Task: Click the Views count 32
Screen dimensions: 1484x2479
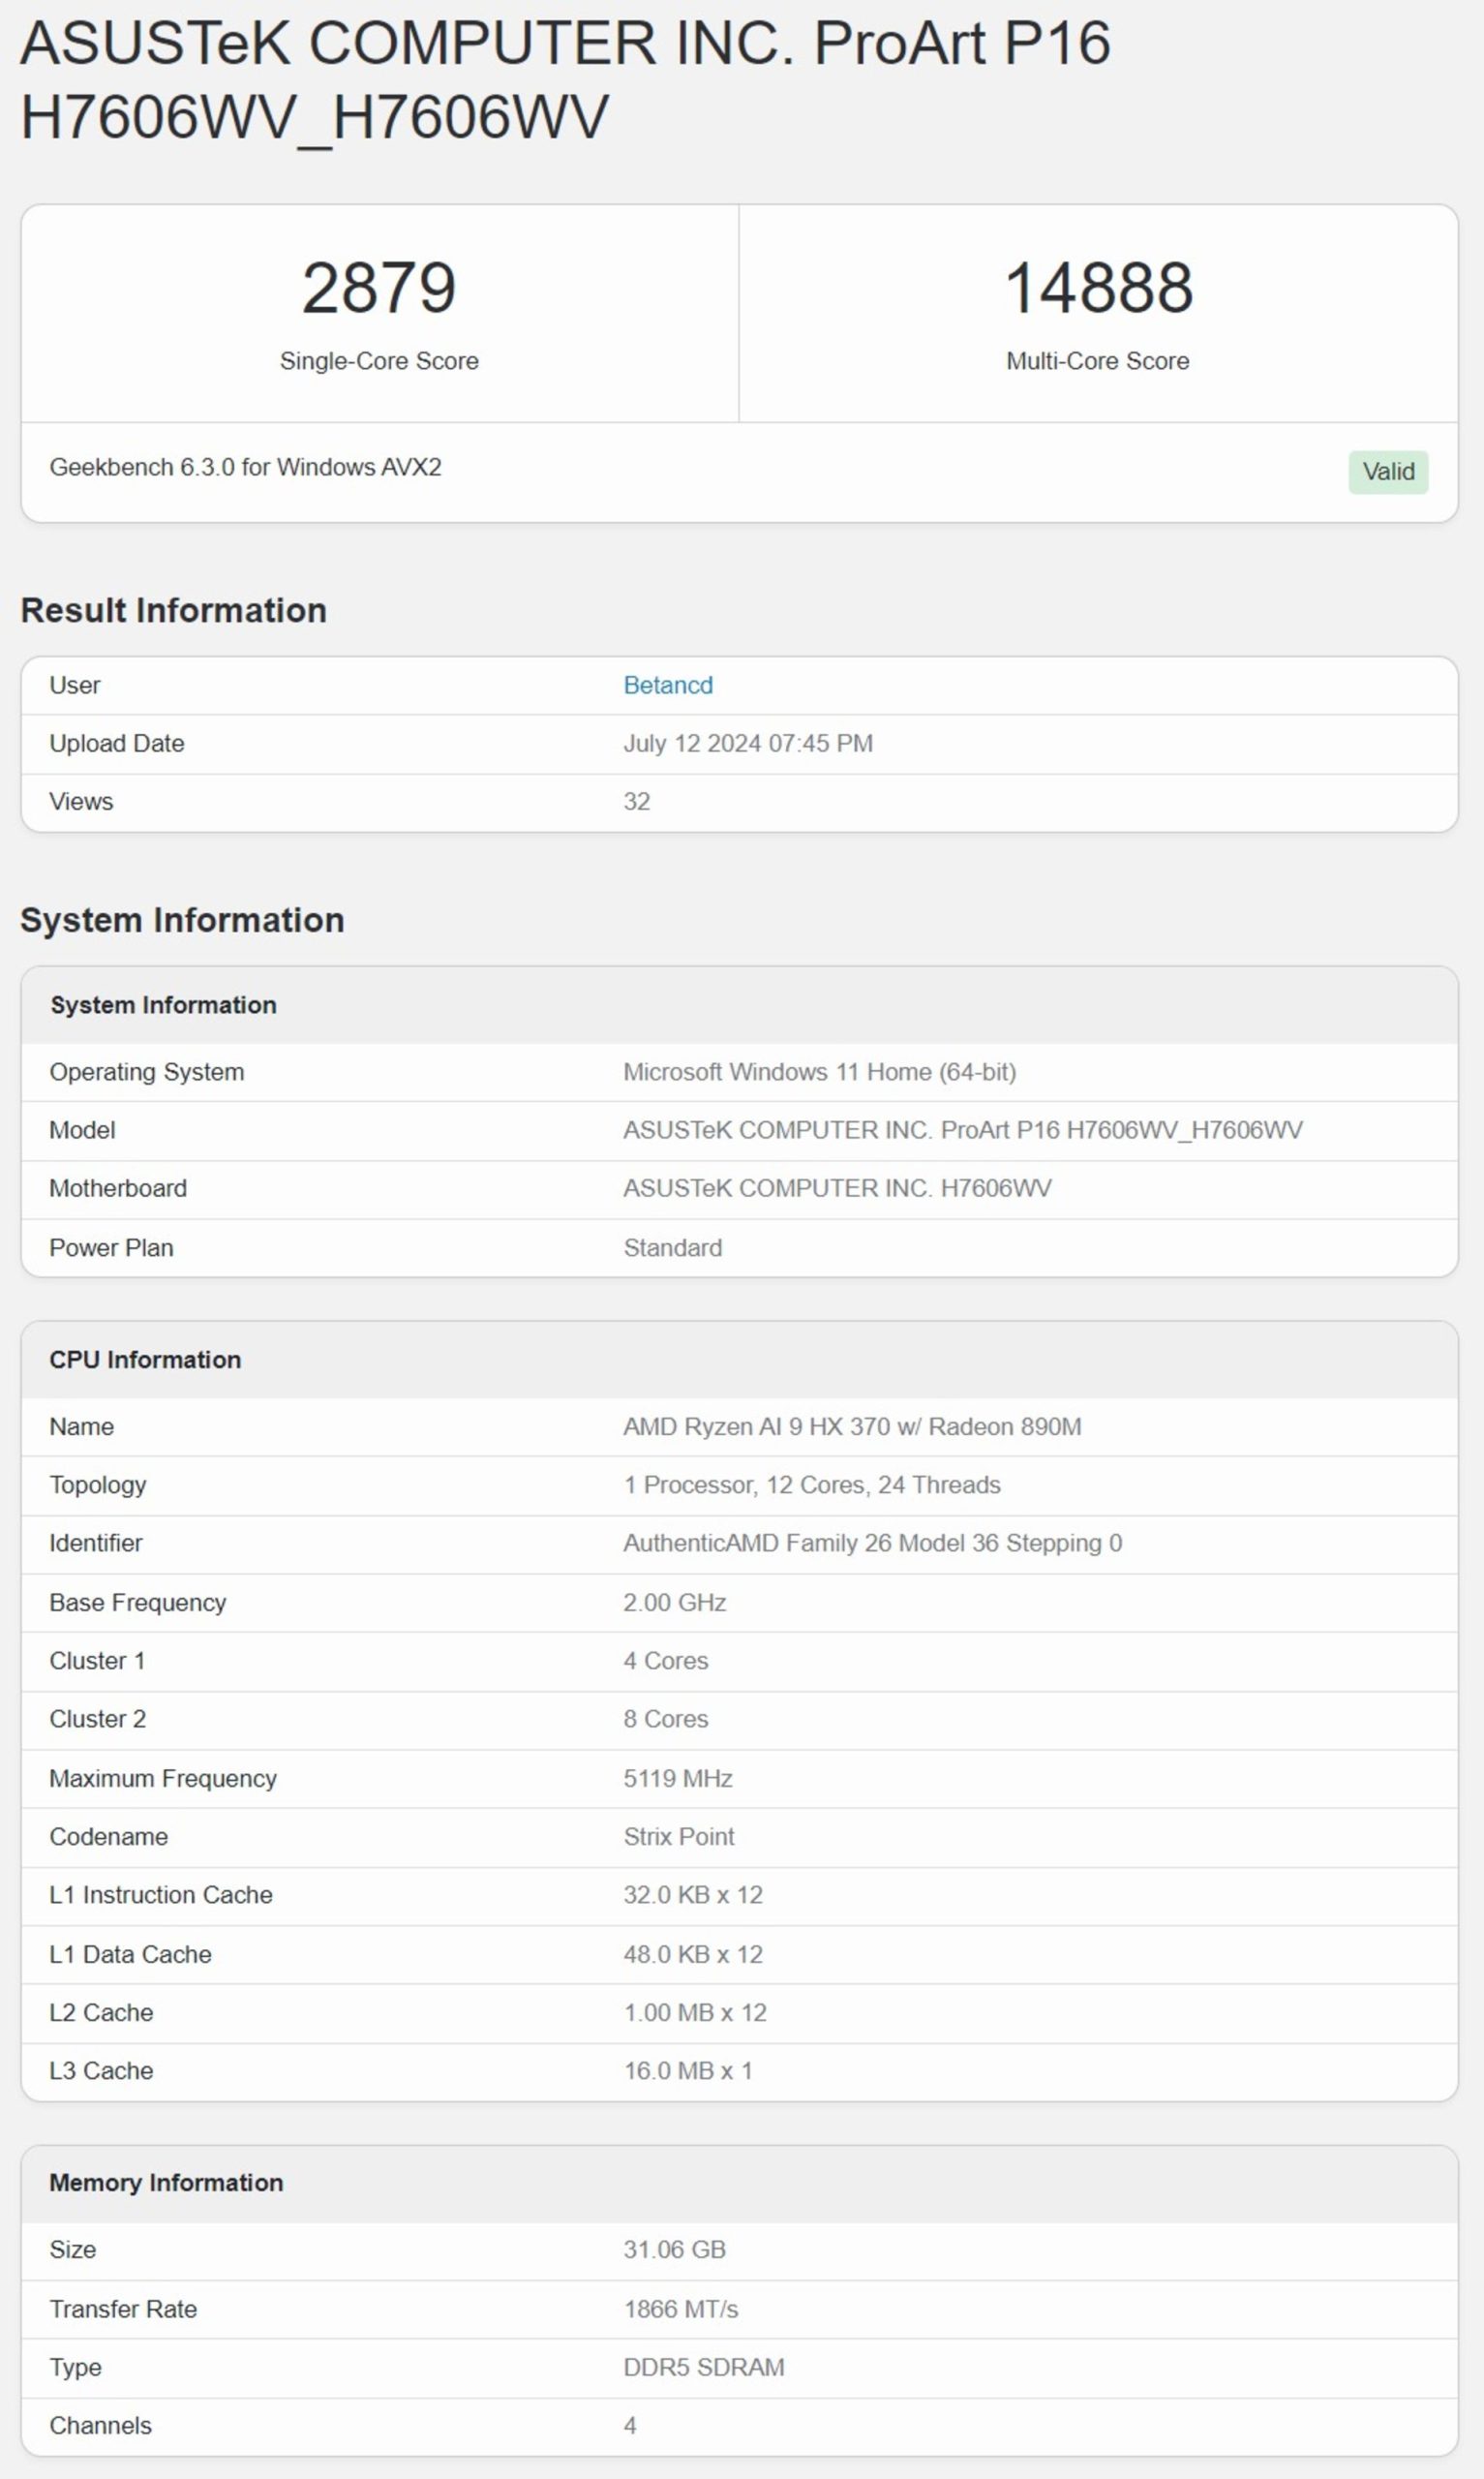Action: click(x=636, y=801)
